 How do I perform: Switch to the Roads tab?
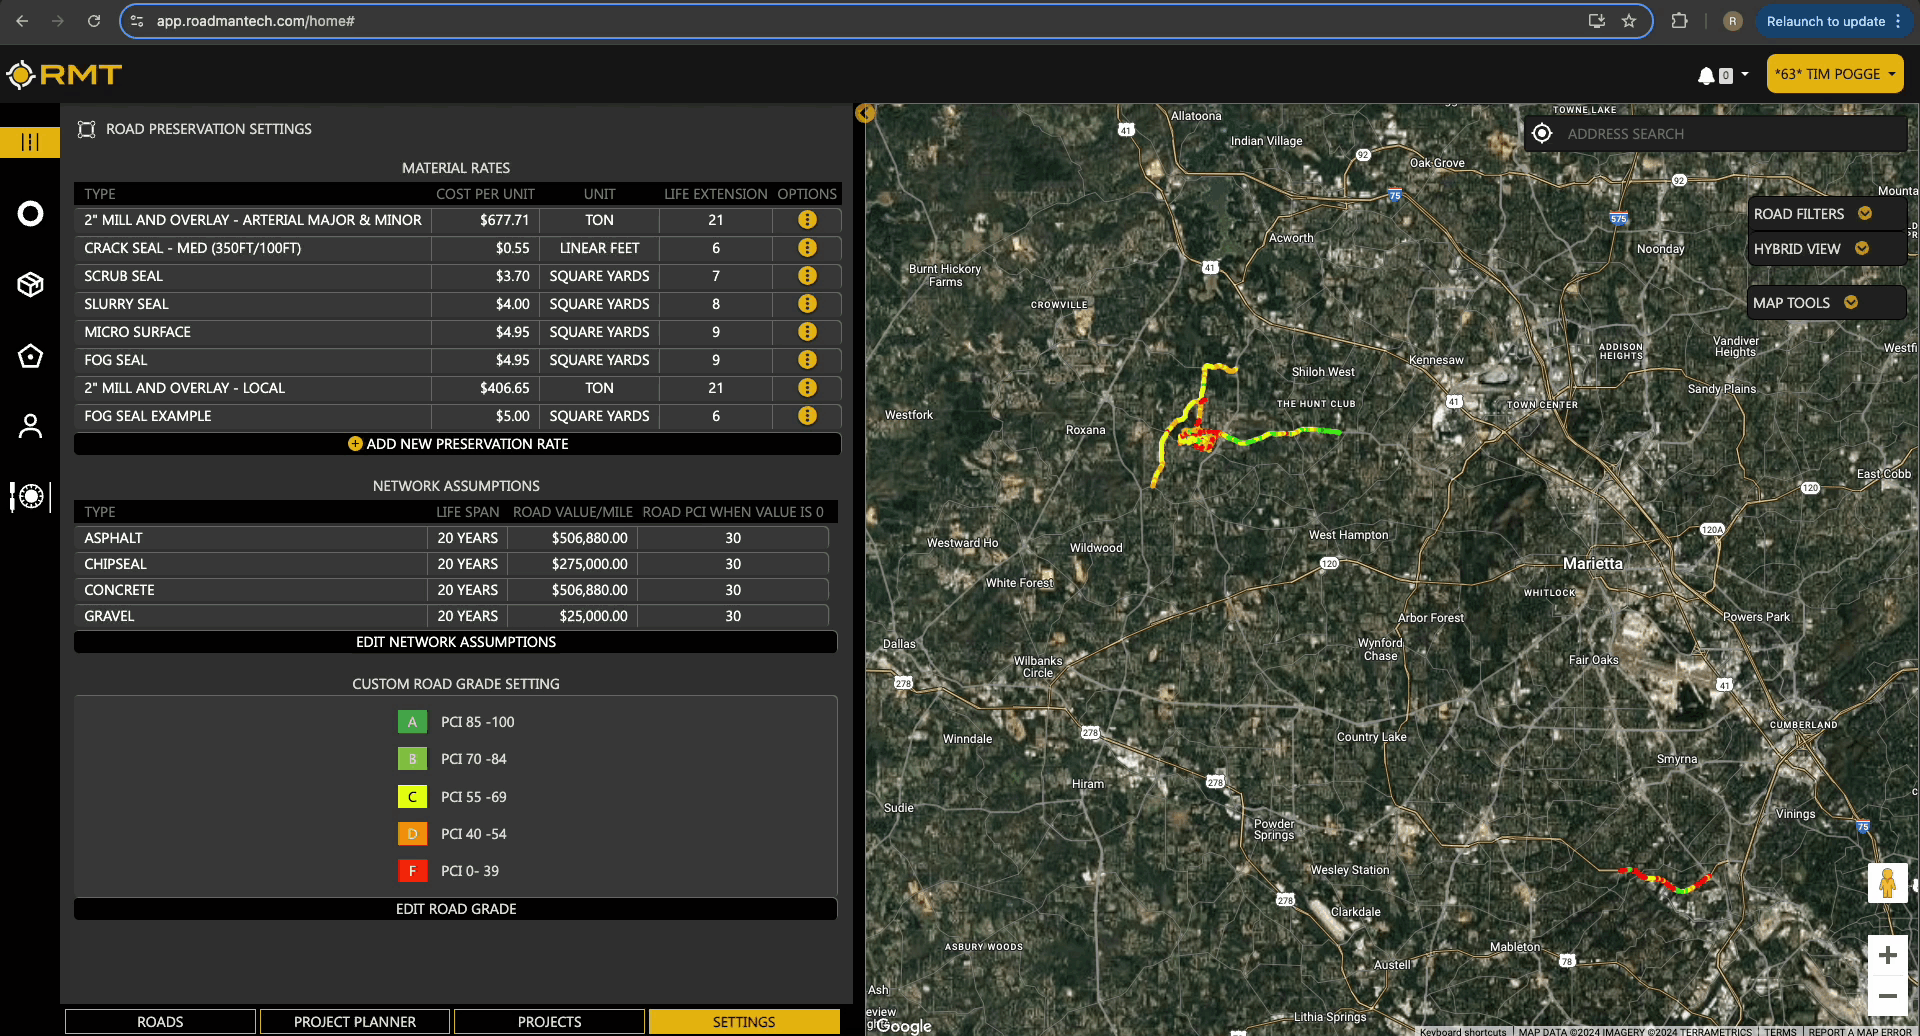(160, 1021)
